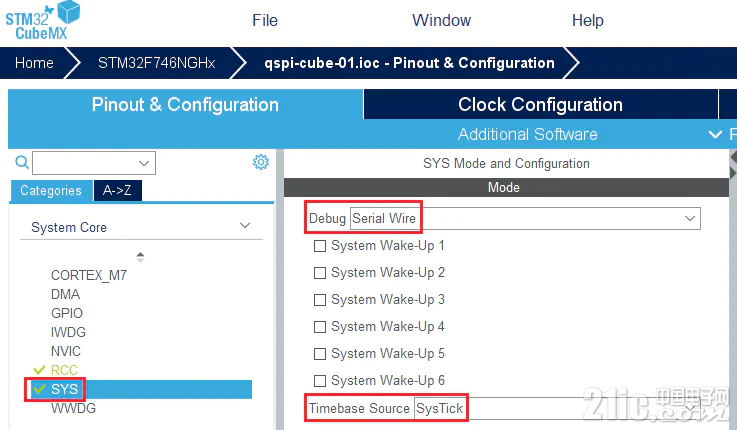Open the Timebase Source SysTick dropdown
This screenshot has height=430, width=737.
click(557, 408)
